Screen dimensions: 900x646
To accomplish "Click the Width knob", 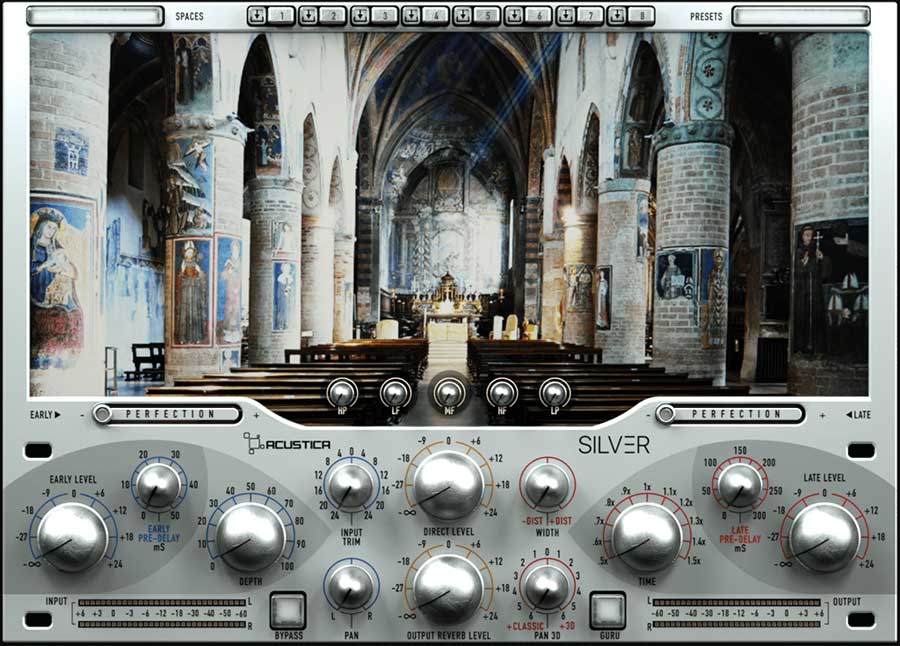I will pyautogui.click(x=547, y=487).
